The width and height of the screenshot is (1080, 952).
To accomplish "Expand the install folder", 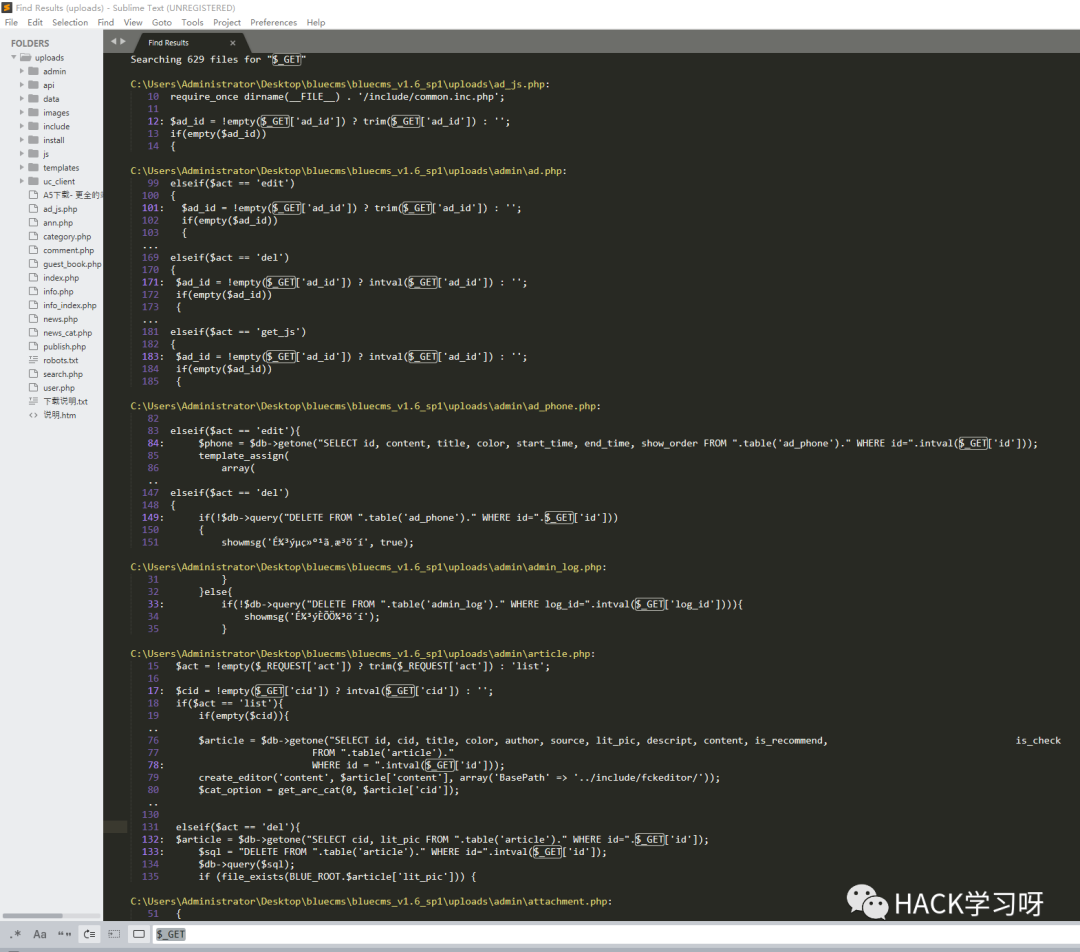I will [21, 140].
